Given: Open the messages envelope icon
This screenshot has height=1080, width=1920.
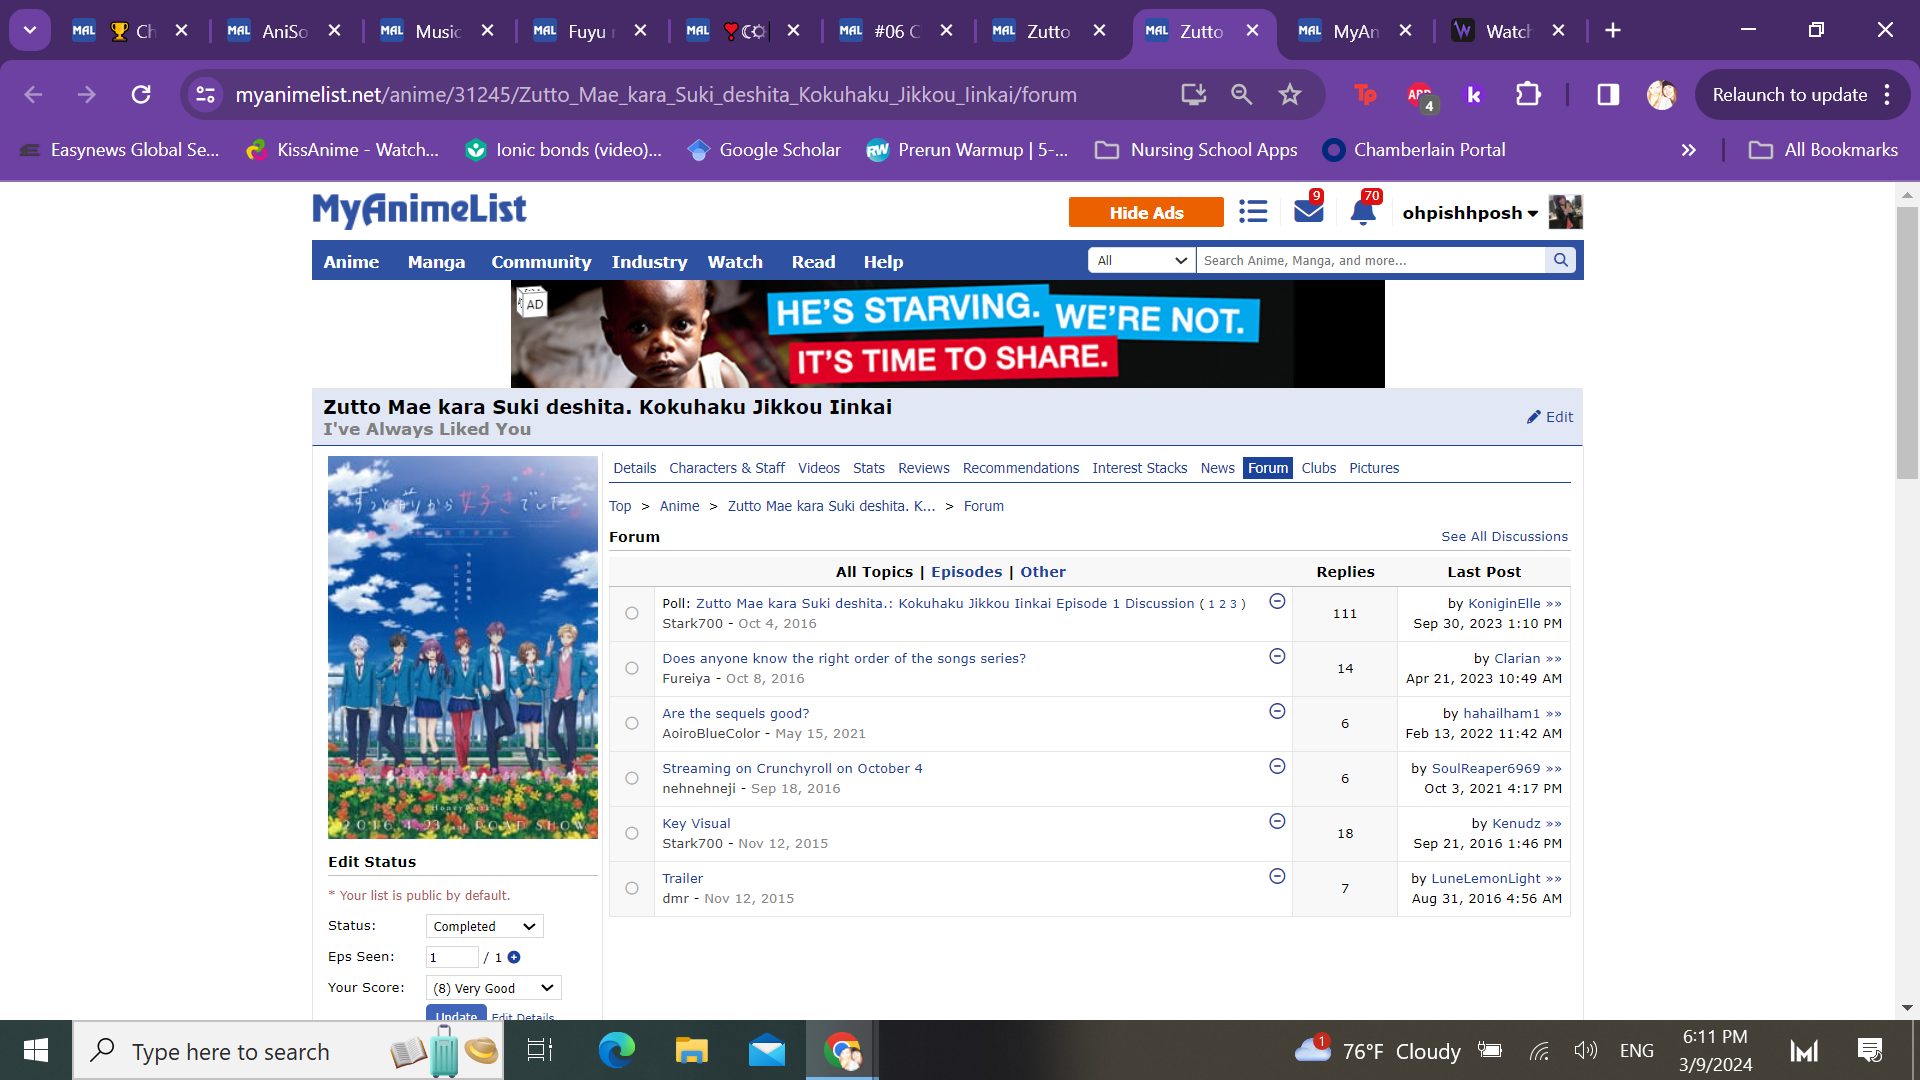Looking at the screenshot, I should click(1308, 212).
